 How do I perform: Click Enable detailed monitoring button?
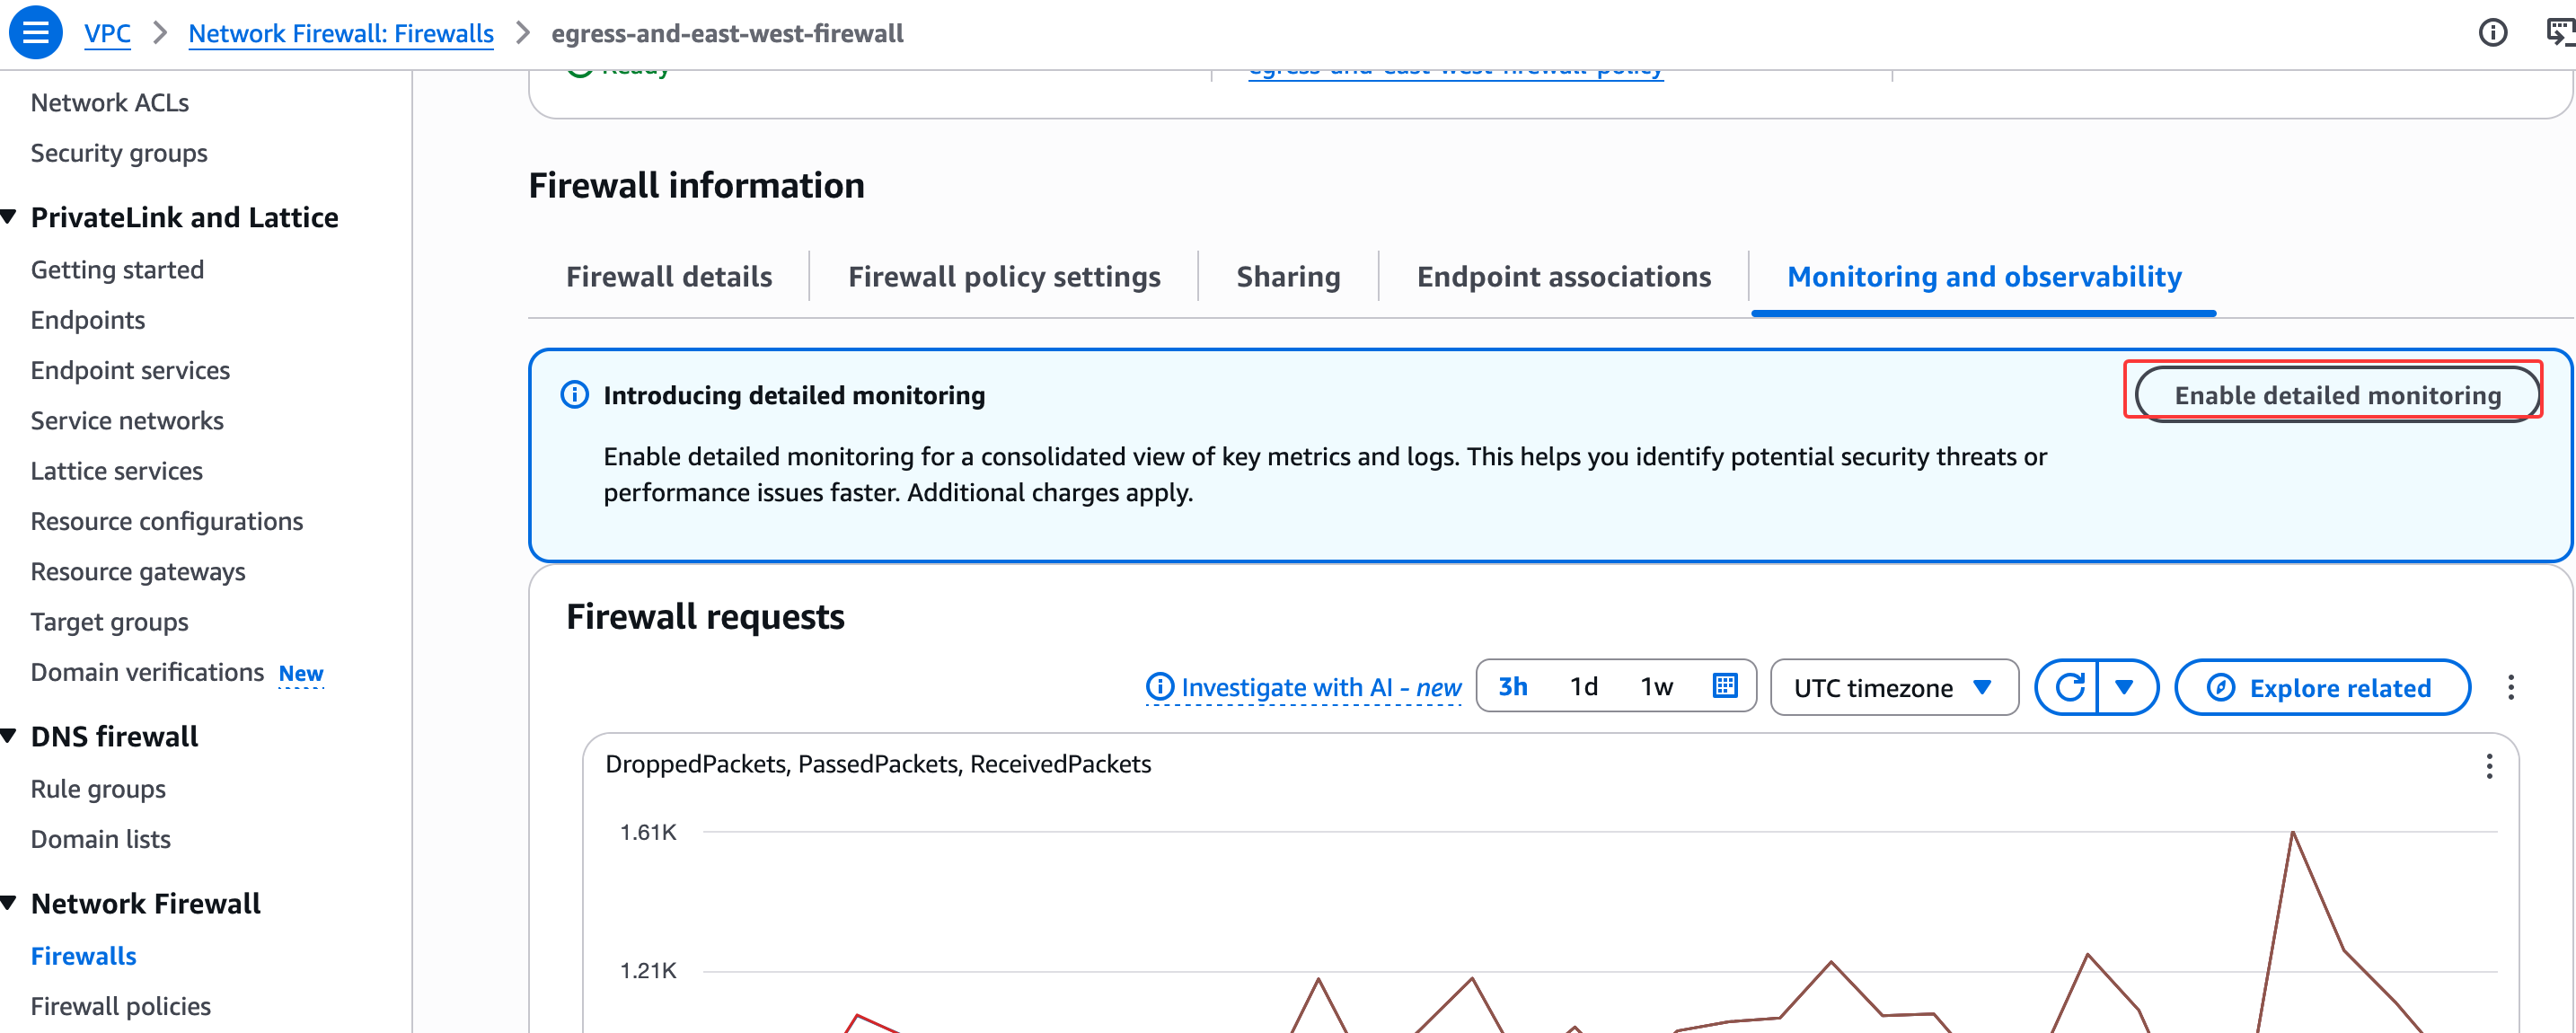[2336, 395]
